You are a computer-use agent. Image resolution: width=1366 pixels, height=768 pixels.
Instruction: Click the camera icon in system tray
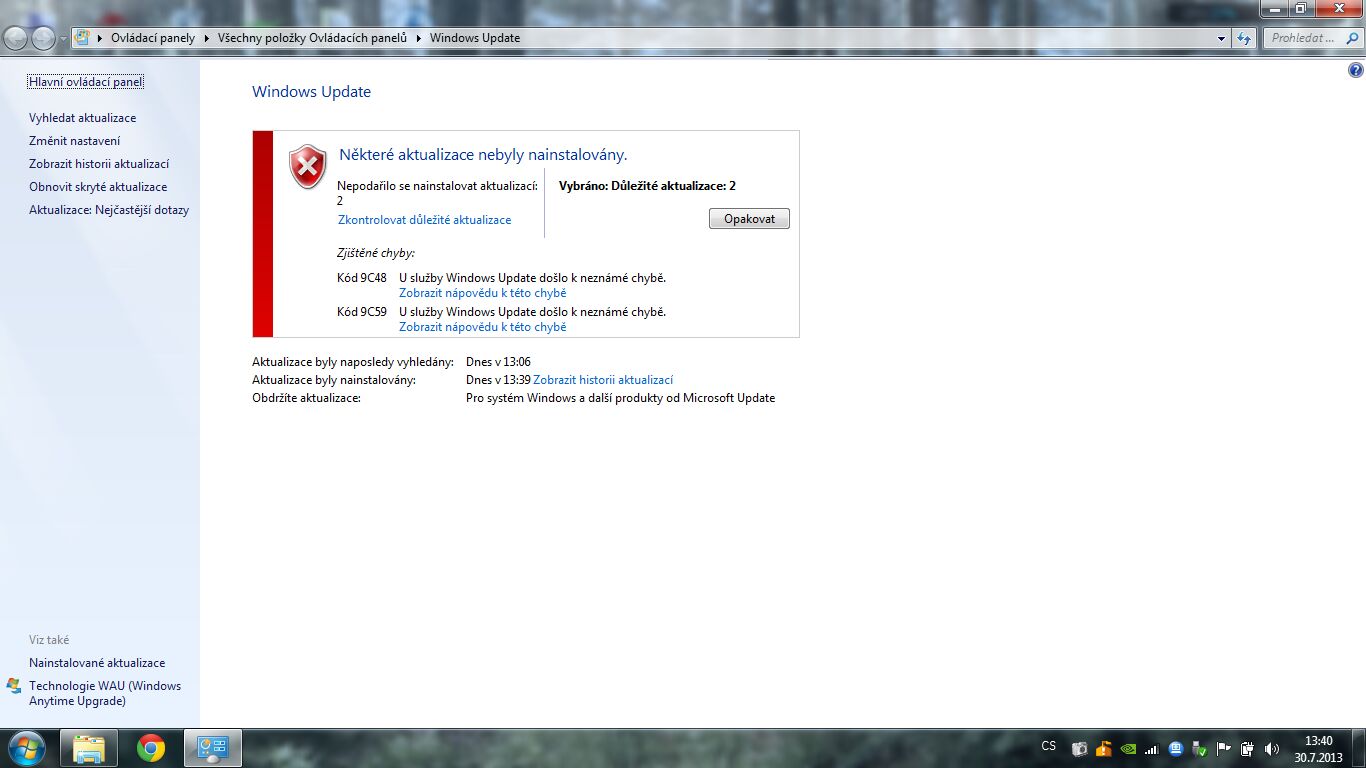click(1080, 748)
